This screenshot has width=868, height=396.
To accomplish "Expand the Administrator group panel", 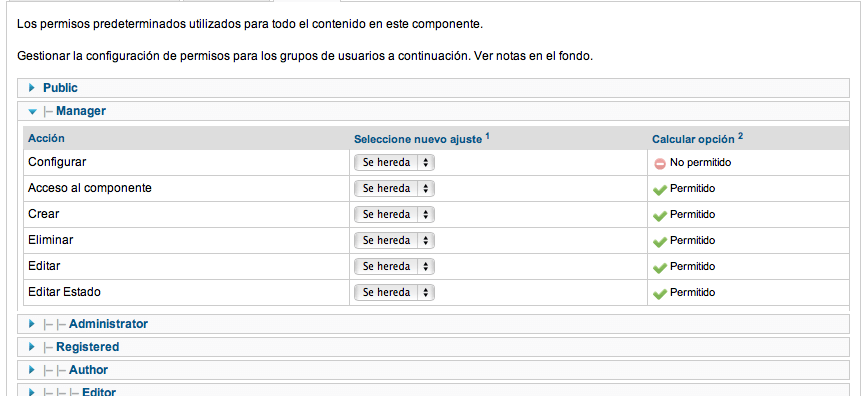I will pos(433,324).
